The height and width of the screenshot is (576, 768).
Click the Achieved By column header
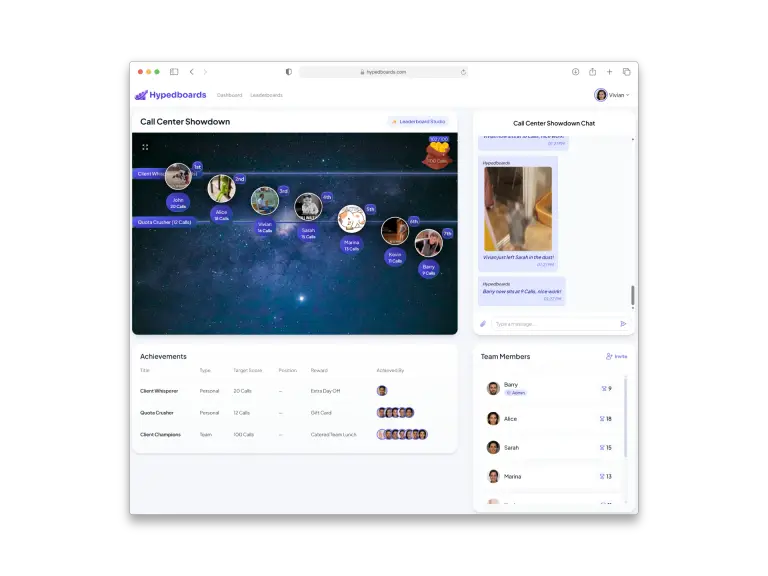tap(390, 370)
